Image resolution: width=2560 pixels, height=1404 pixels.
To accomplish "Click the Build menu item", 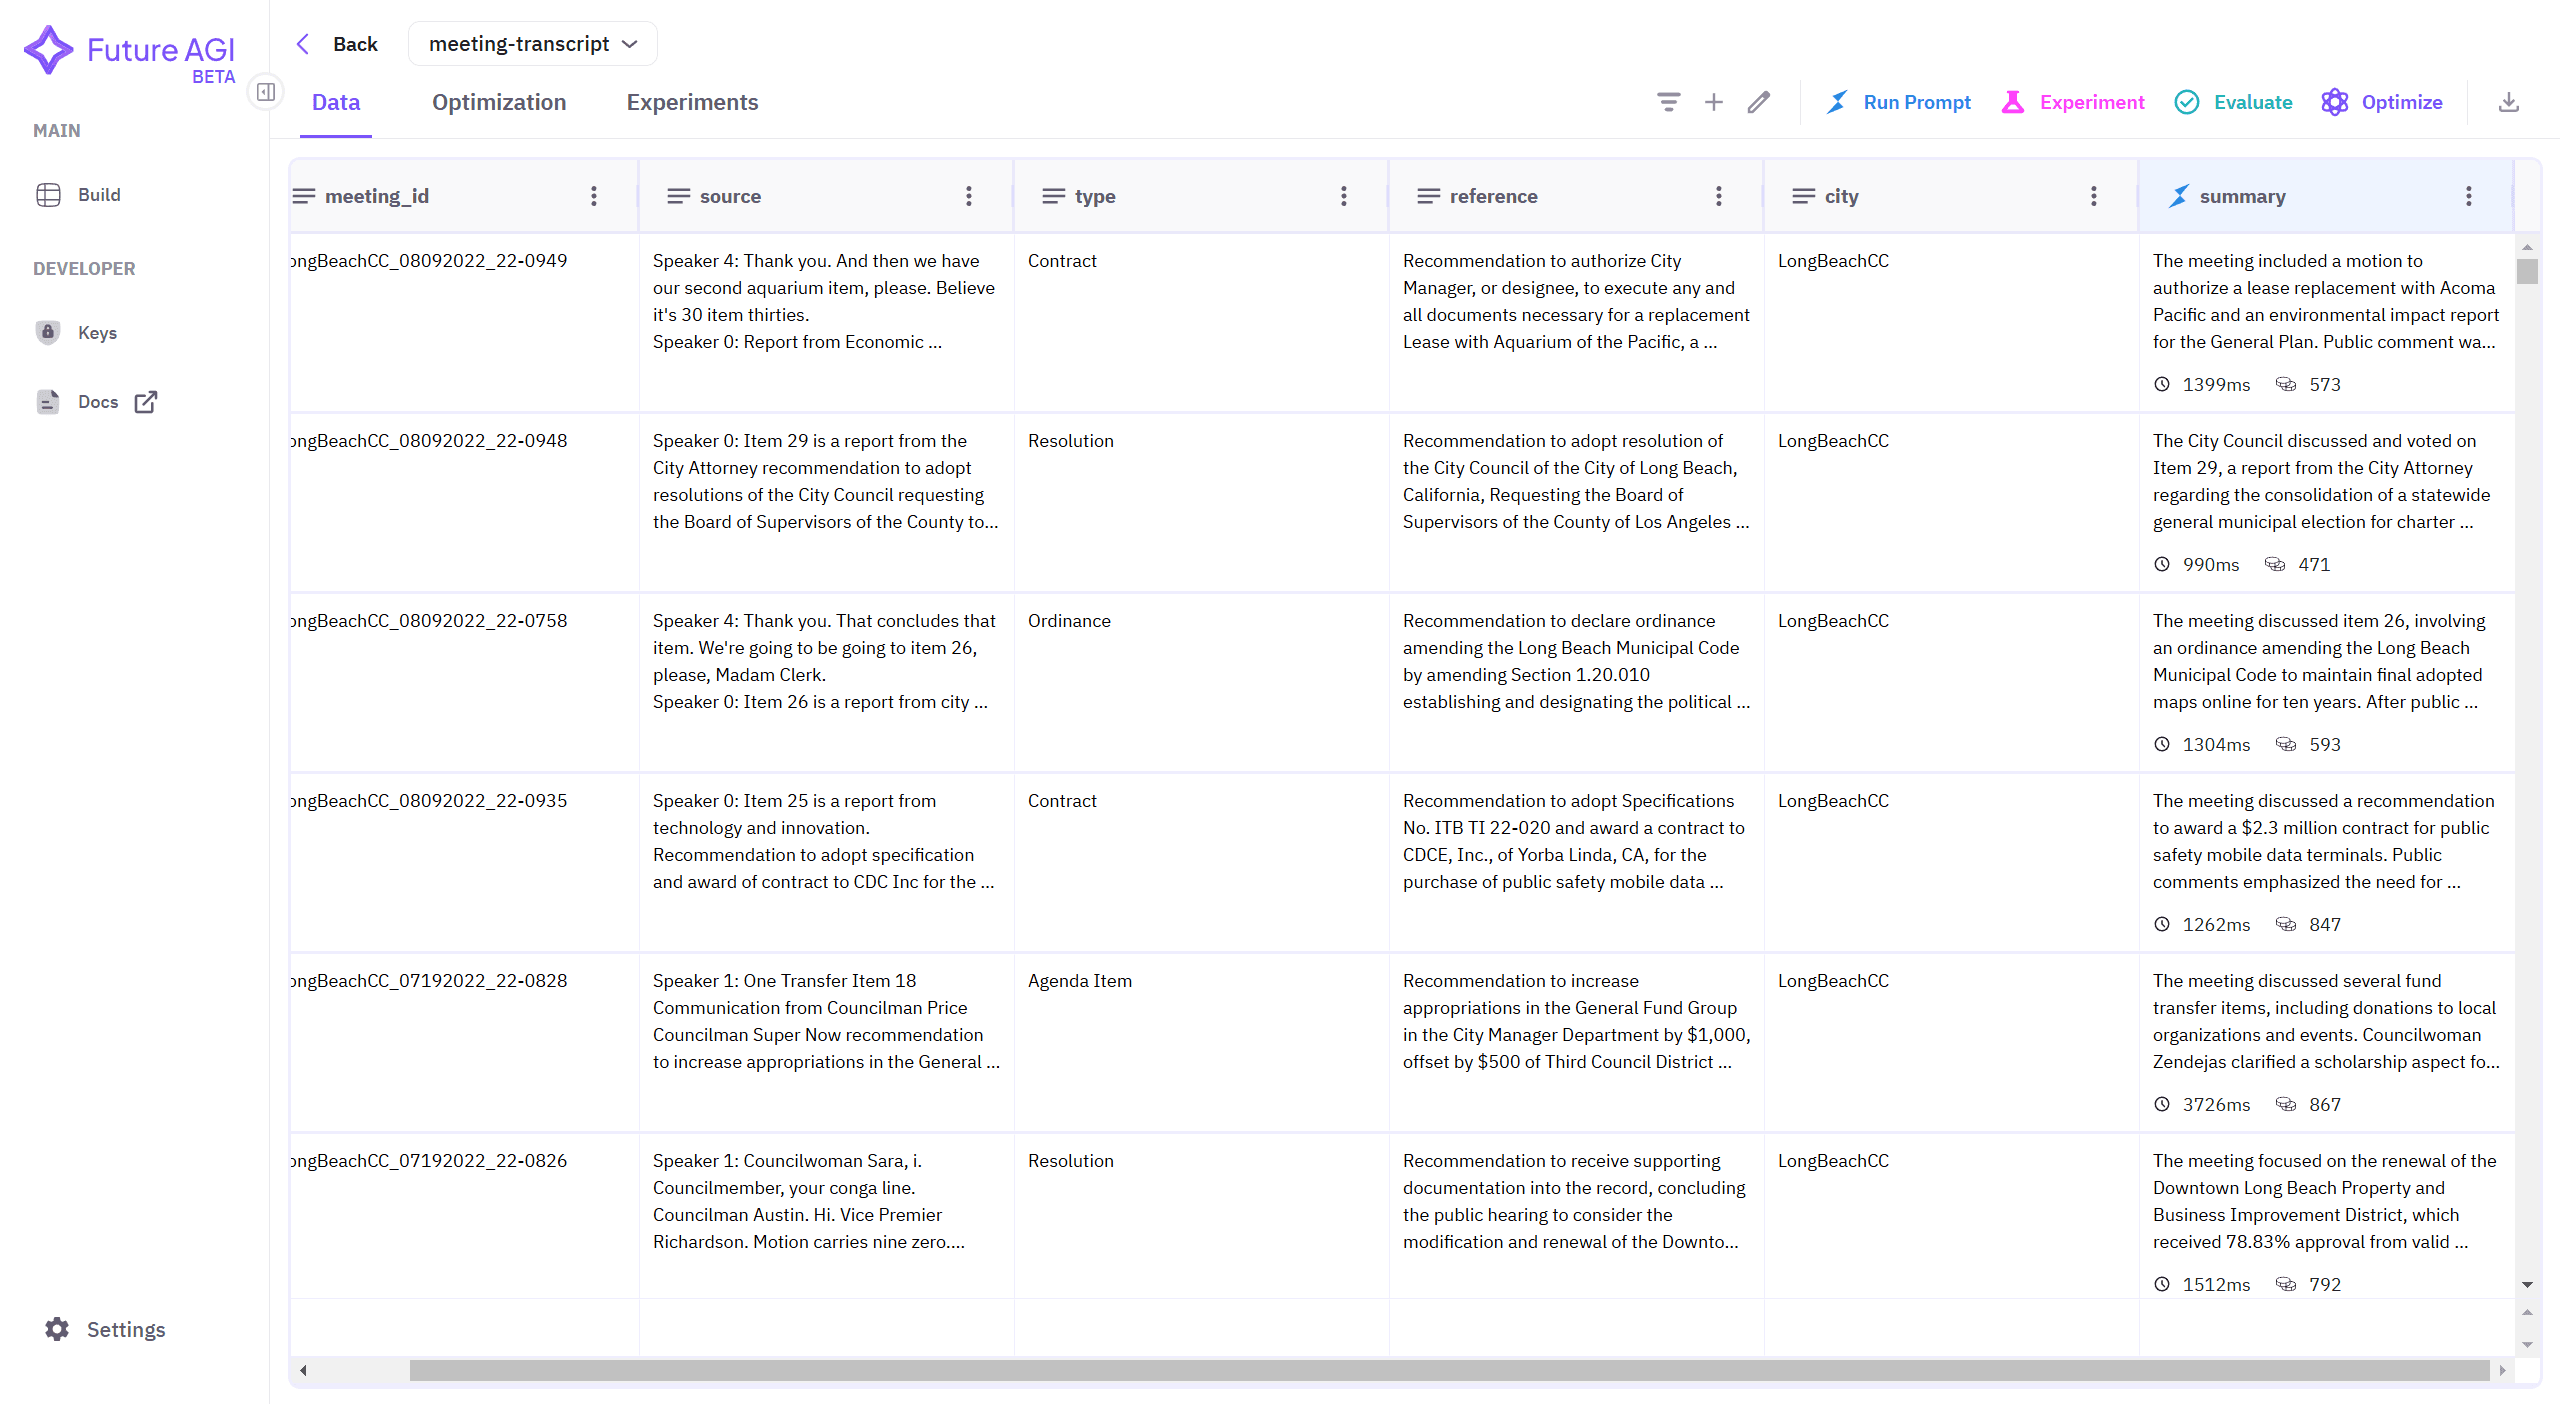I will (x=99, y=194).
